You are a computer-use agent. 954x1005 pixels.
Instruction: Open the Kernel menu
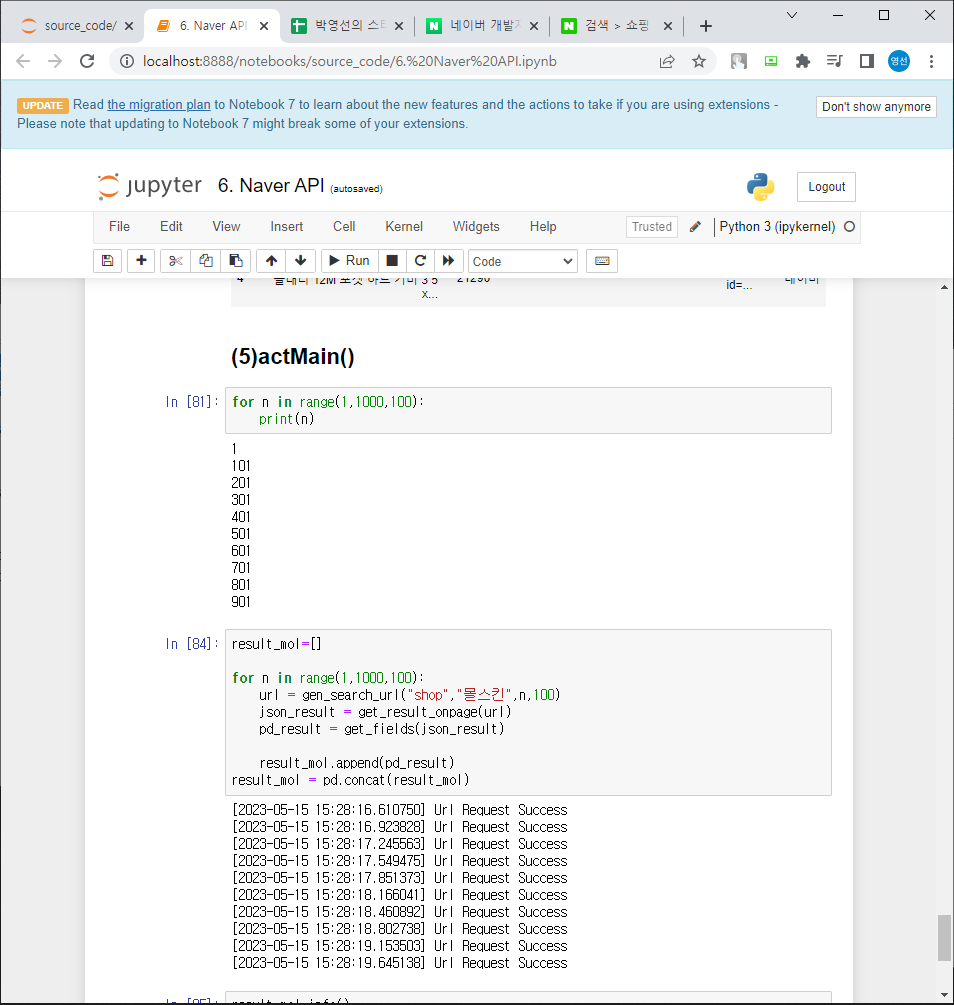tap(404, 227)
